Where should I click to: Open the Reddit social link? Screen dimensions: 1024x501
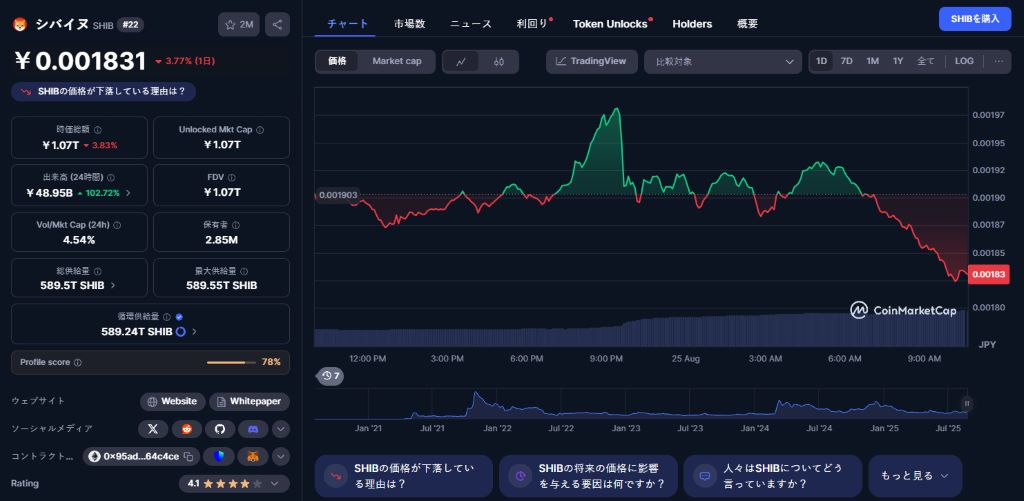coord(187,429)
